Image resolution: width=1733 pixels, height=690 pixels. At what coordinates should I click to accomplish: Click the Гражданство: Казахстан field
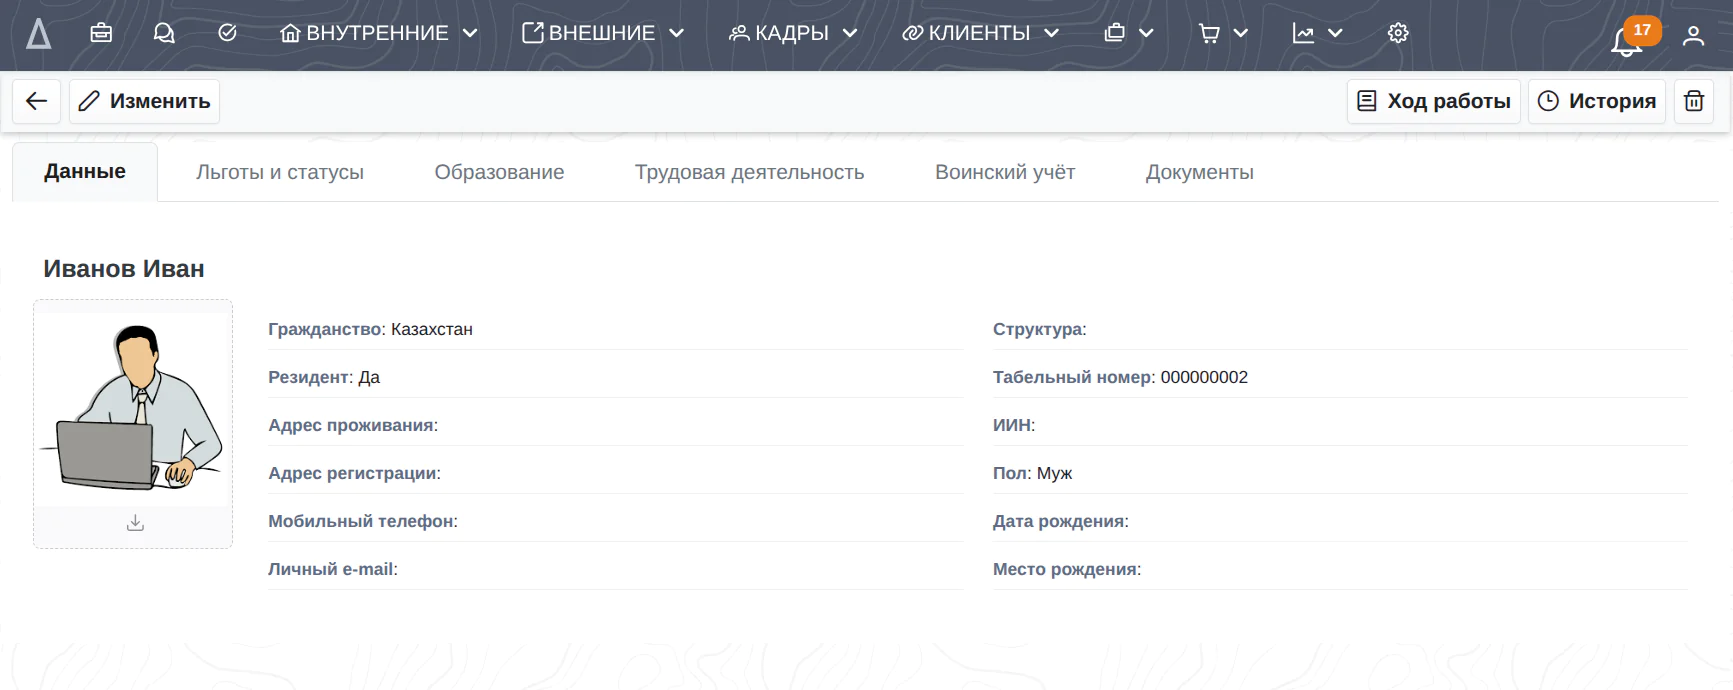[615, 329]
